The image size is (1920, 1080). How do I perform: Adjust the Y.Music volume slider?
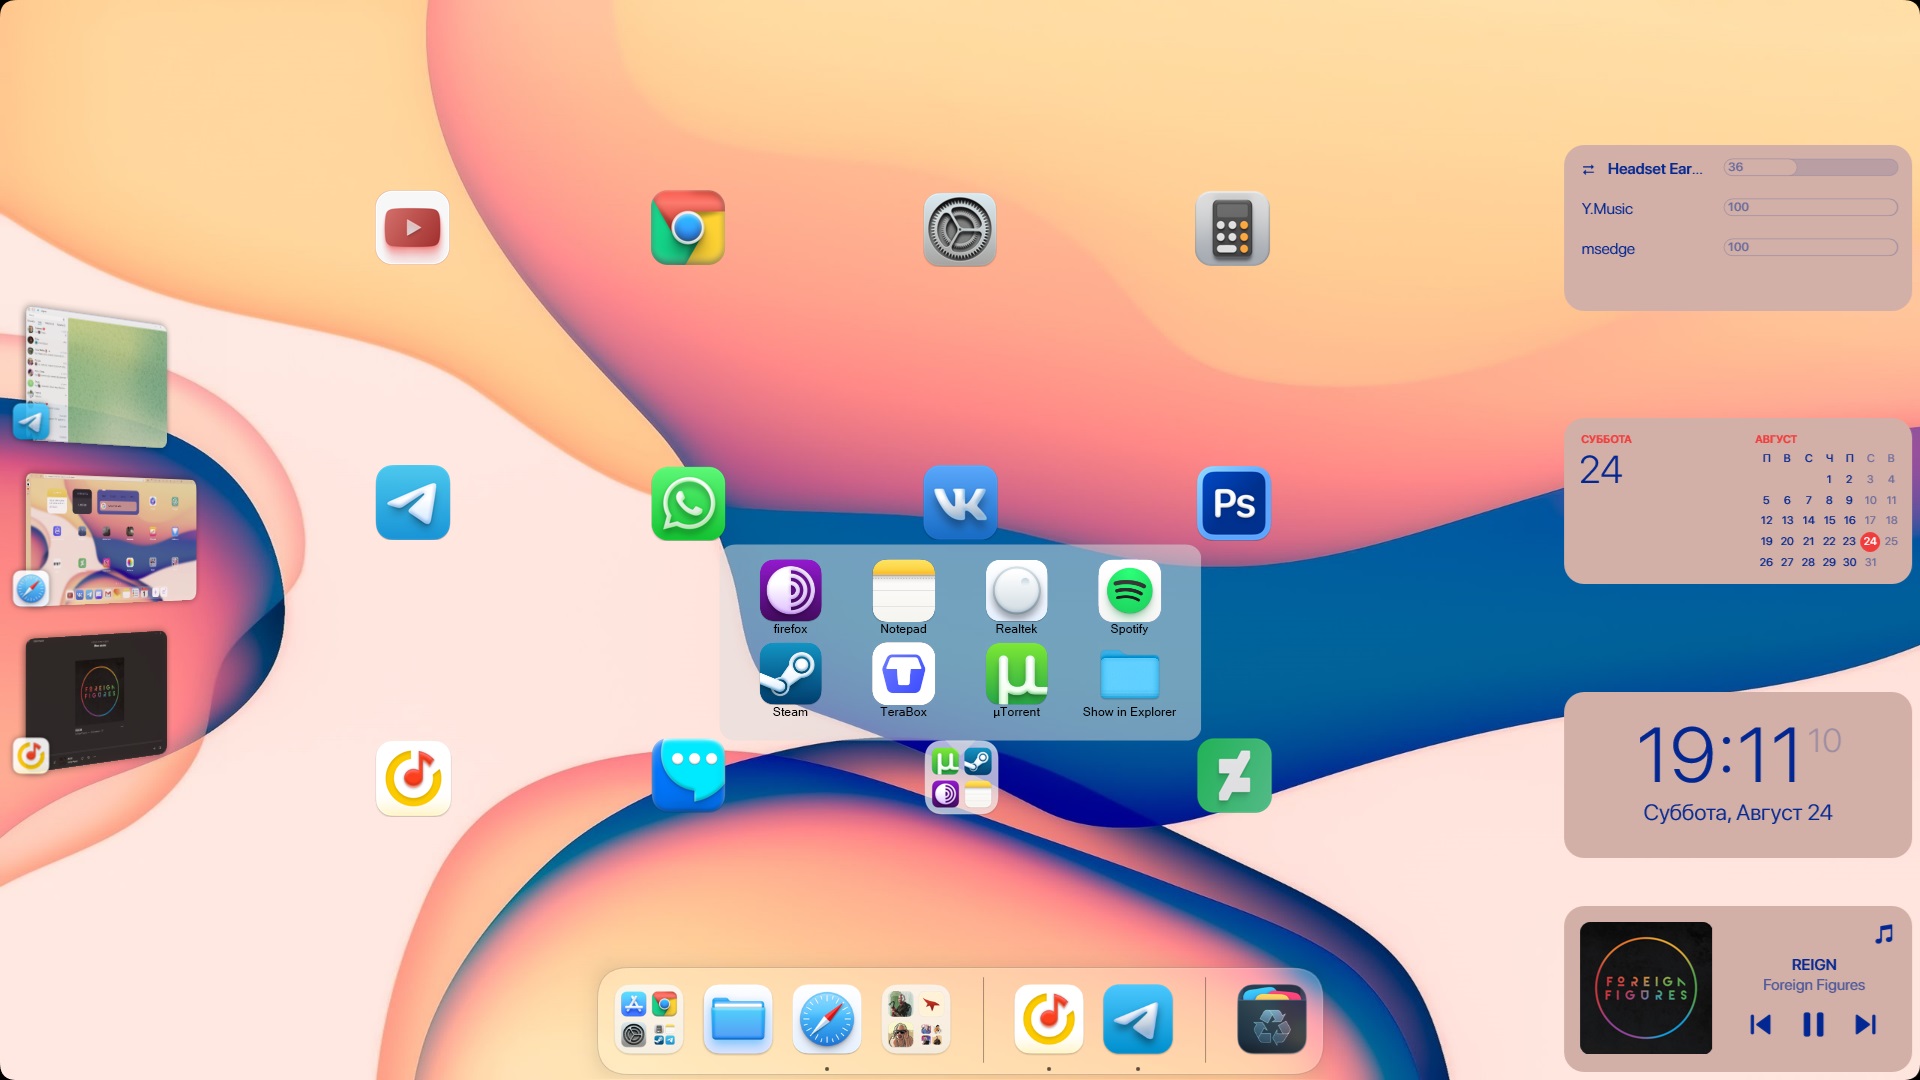[x=1810, y=207]
